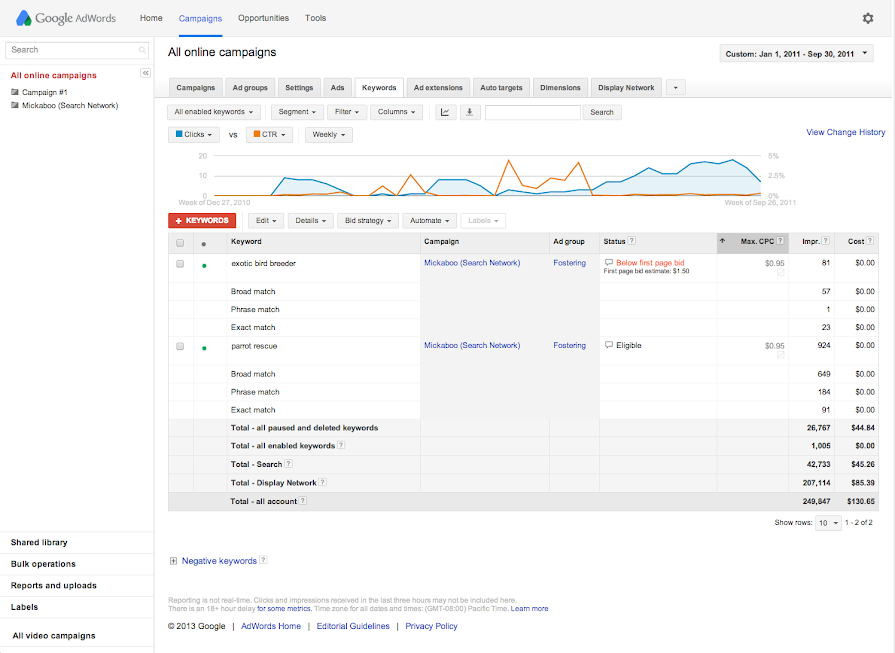Image resolution: width=895 pixels, height=653 pixels.
Task: Switch to the Dimensions tab
Action: tap(559, 87)
